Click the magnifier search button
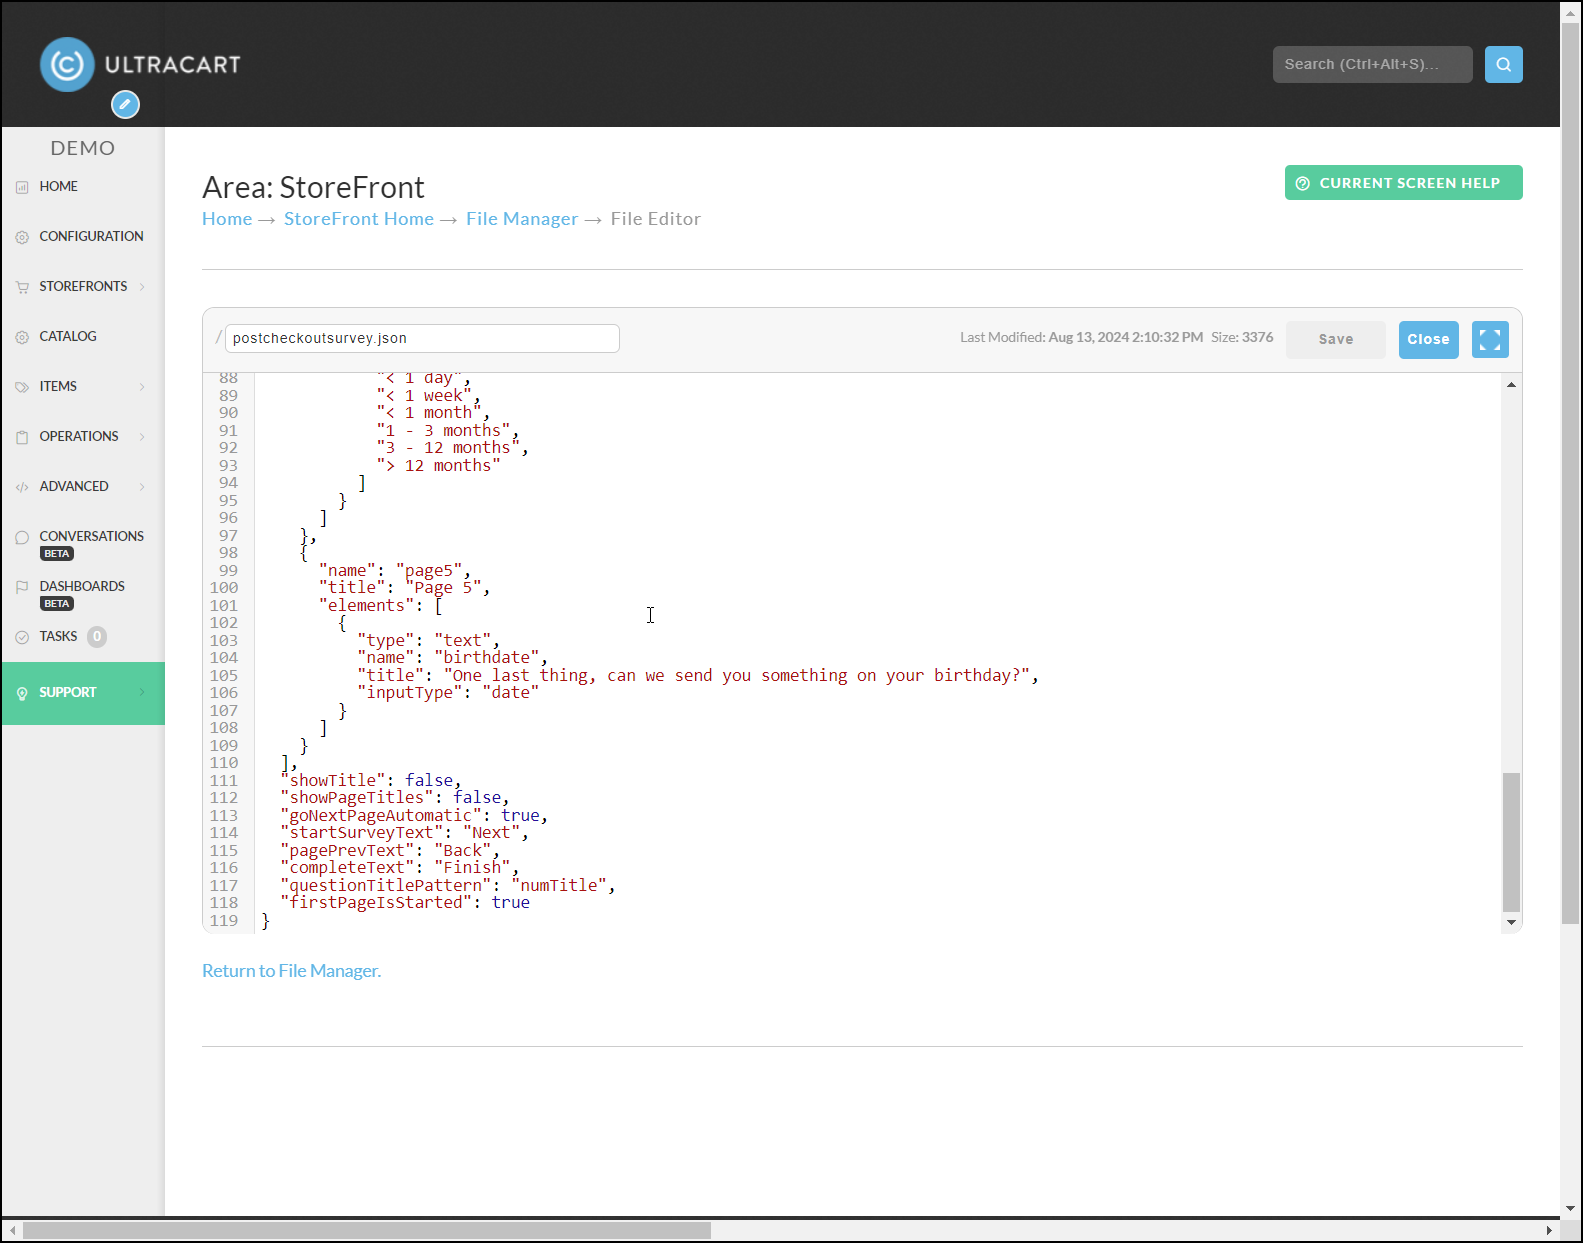The image size is (1583, 1243). (x=1503, y=64)
